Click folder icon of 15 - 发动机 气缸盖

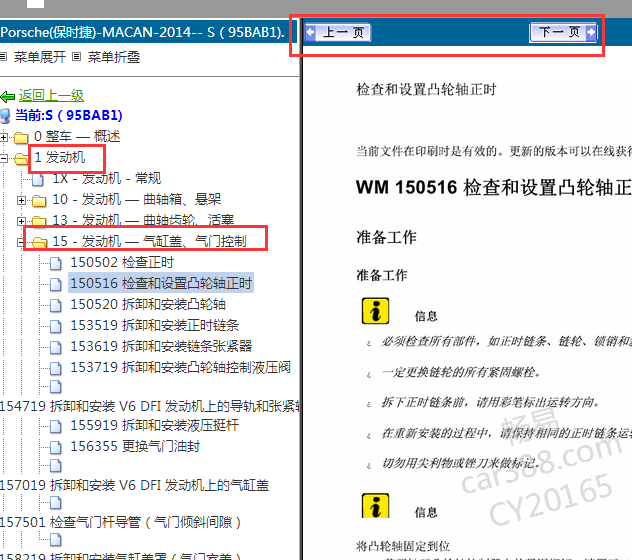coord(39,242)
